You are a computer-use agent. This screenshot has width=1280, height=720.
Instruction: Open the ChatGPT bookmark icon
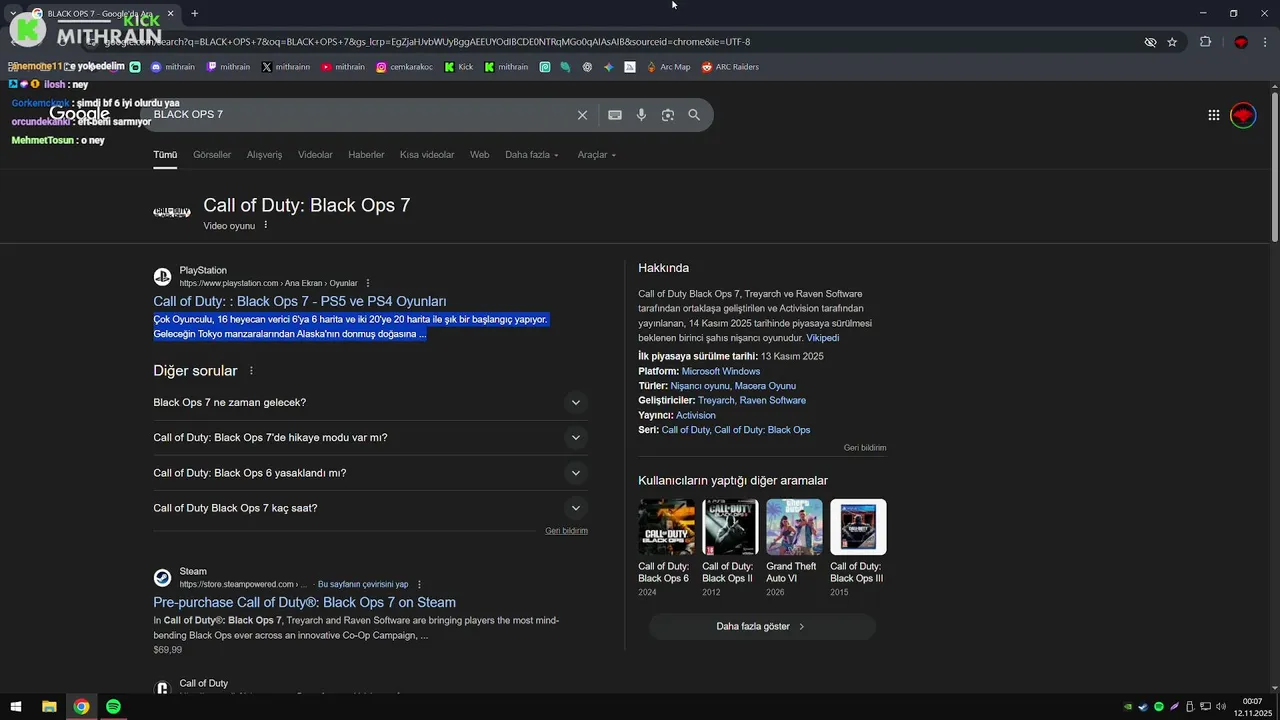click(587, 67)
